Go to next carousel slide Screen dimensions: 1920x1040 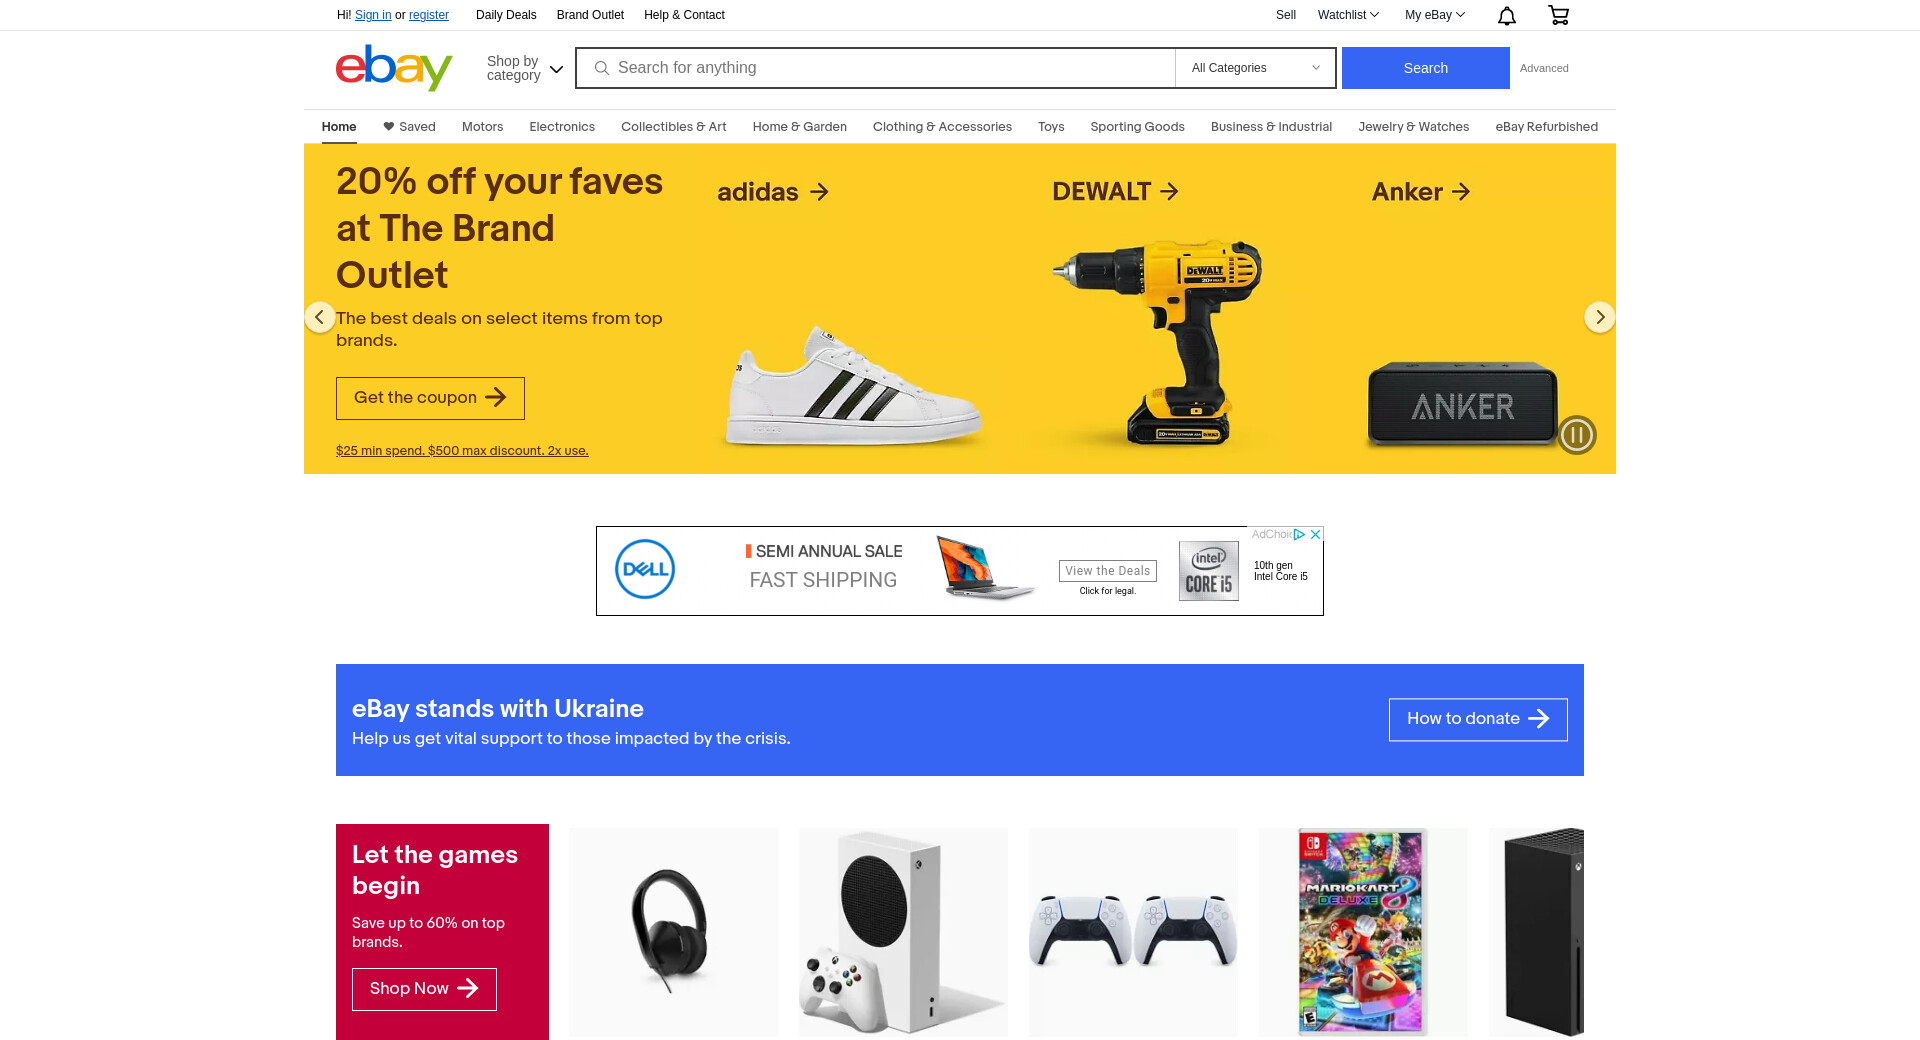click(1600, 317)
